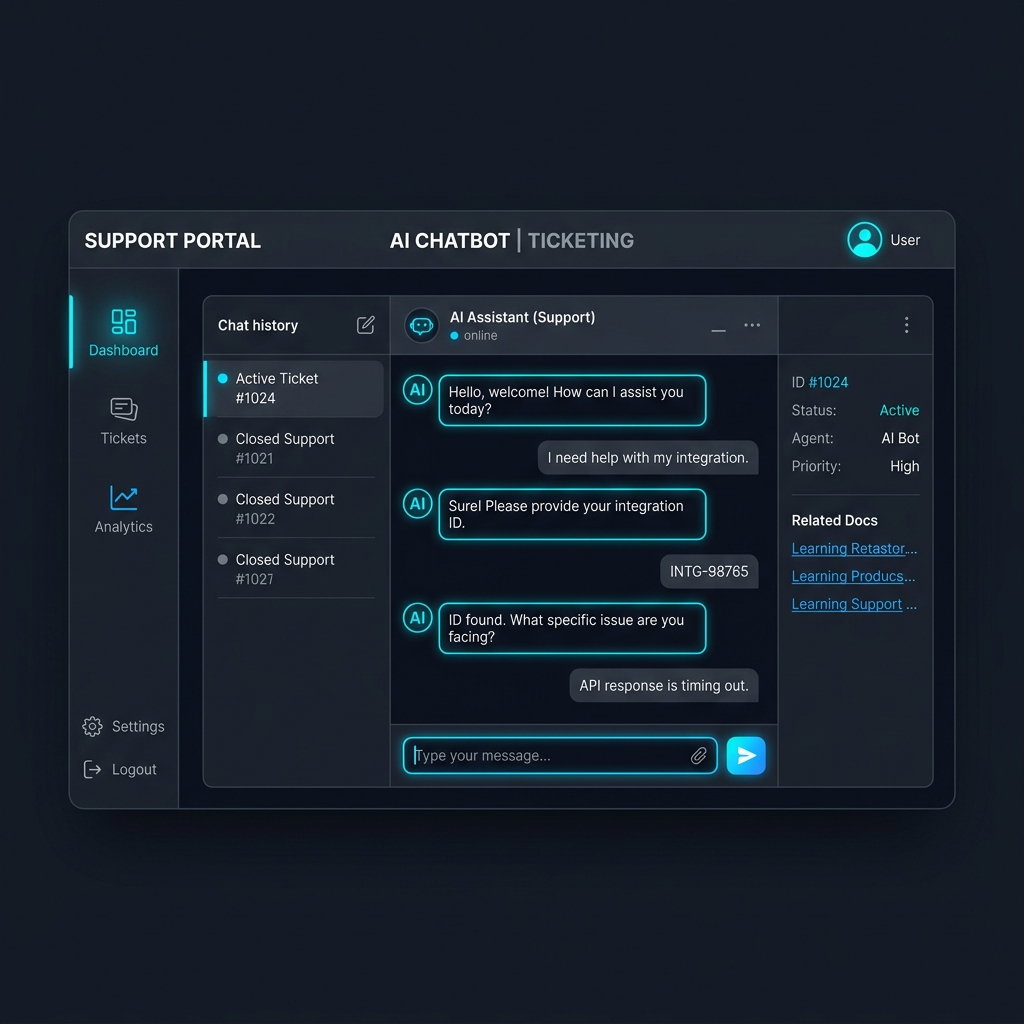Viewport: 1024px width, 1024px height.
Task: Click the ticket ID #1024 link
Action: (x=828, y=382)
